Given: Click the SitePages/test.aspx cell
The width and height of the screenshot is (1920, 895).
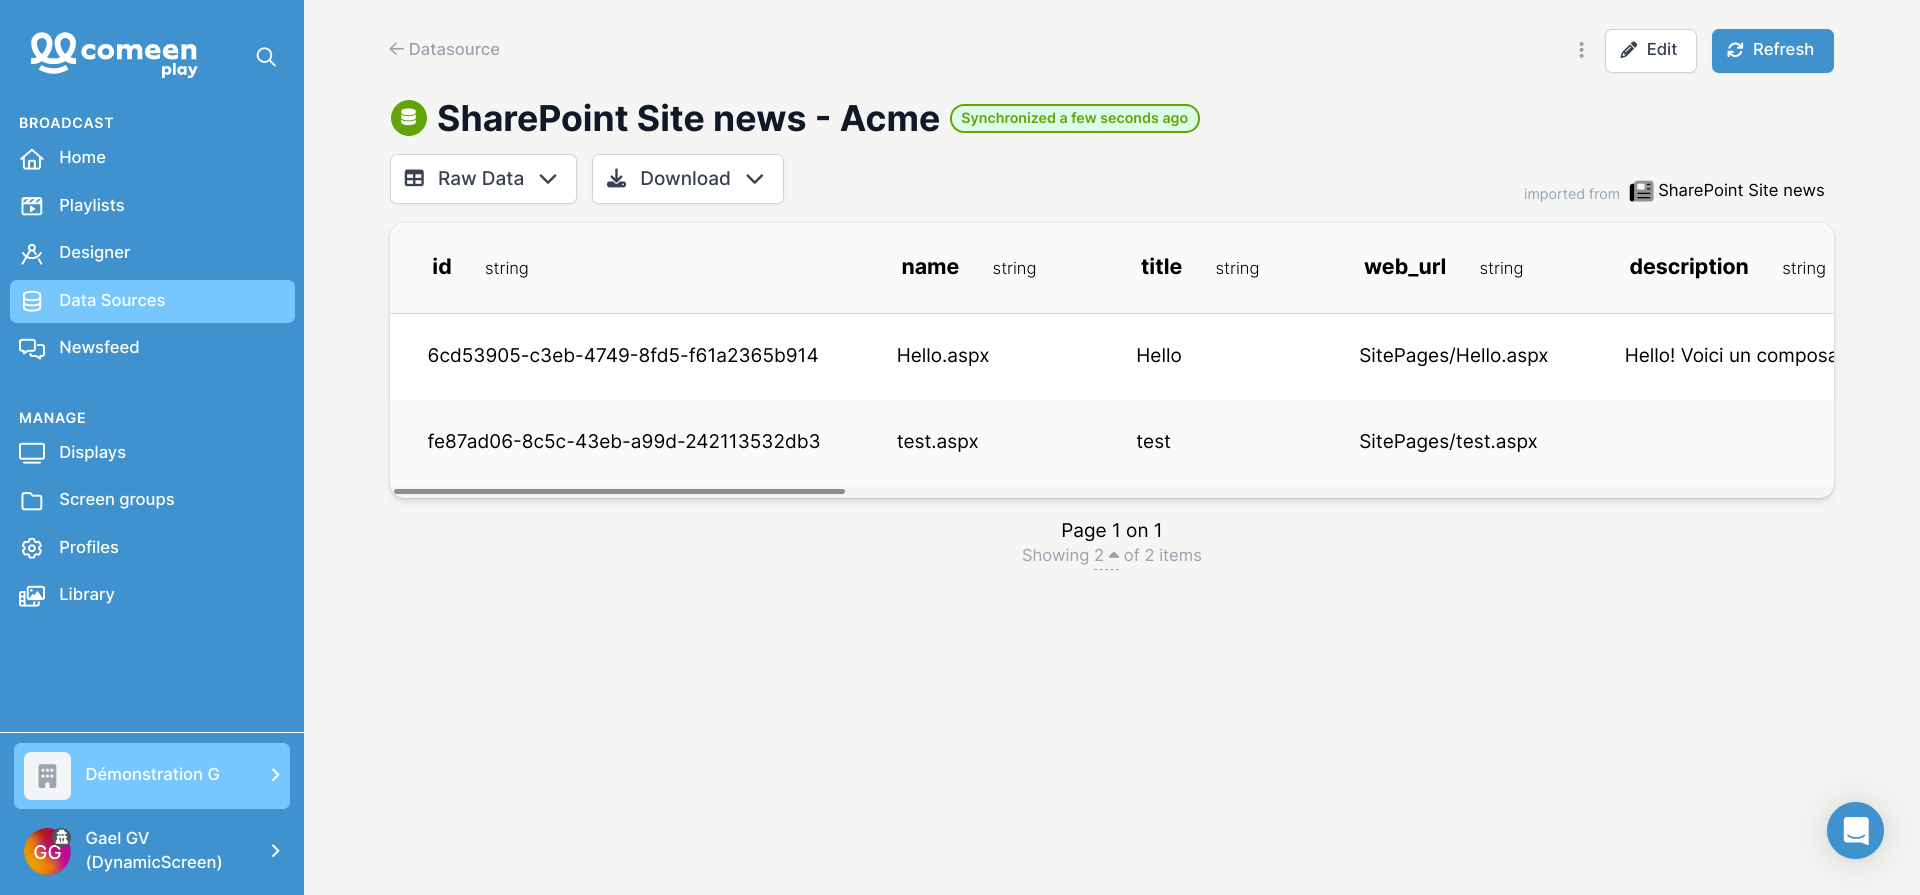Looking at the screenshot, I should 1448,442.
